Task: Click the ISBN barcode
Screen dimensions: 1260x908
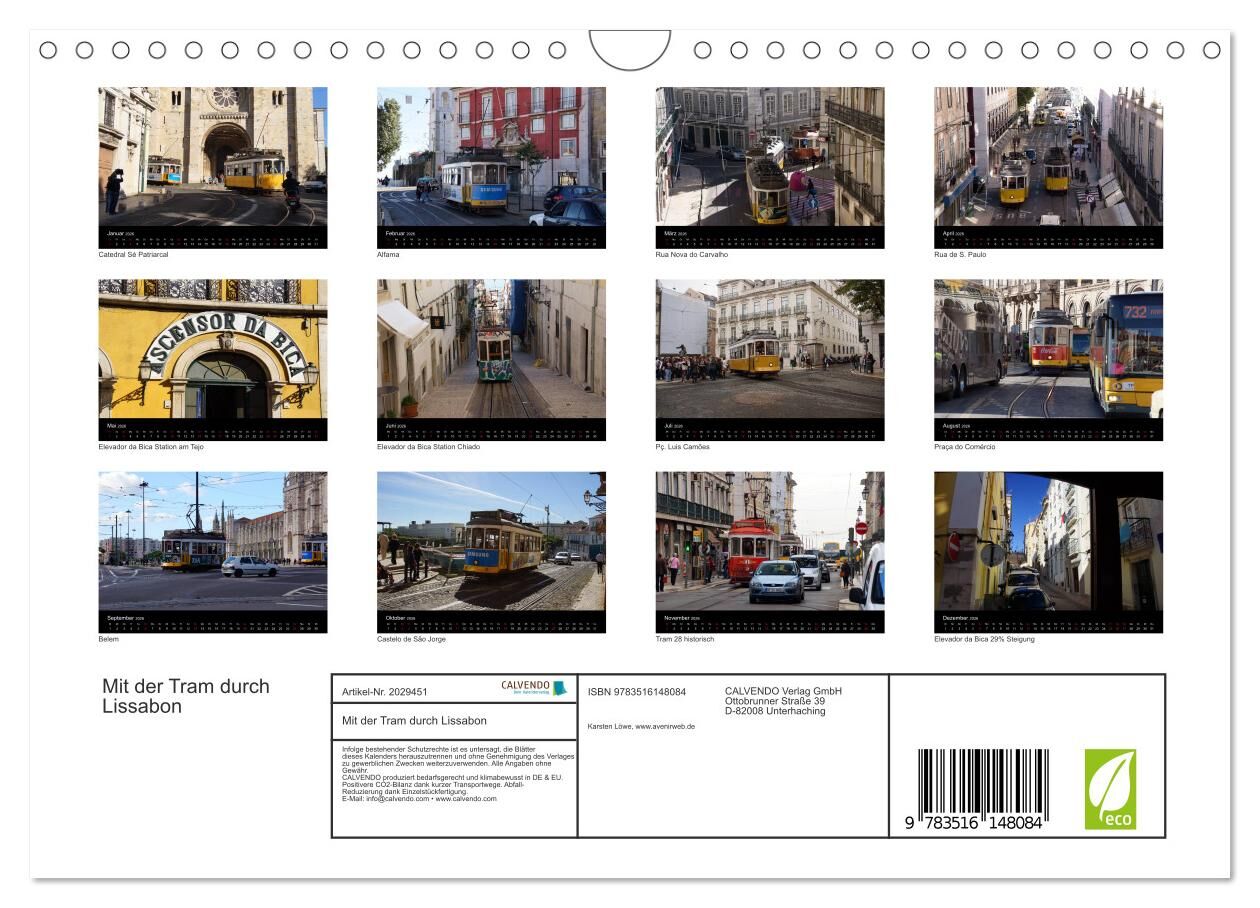Action: (982, 788)
